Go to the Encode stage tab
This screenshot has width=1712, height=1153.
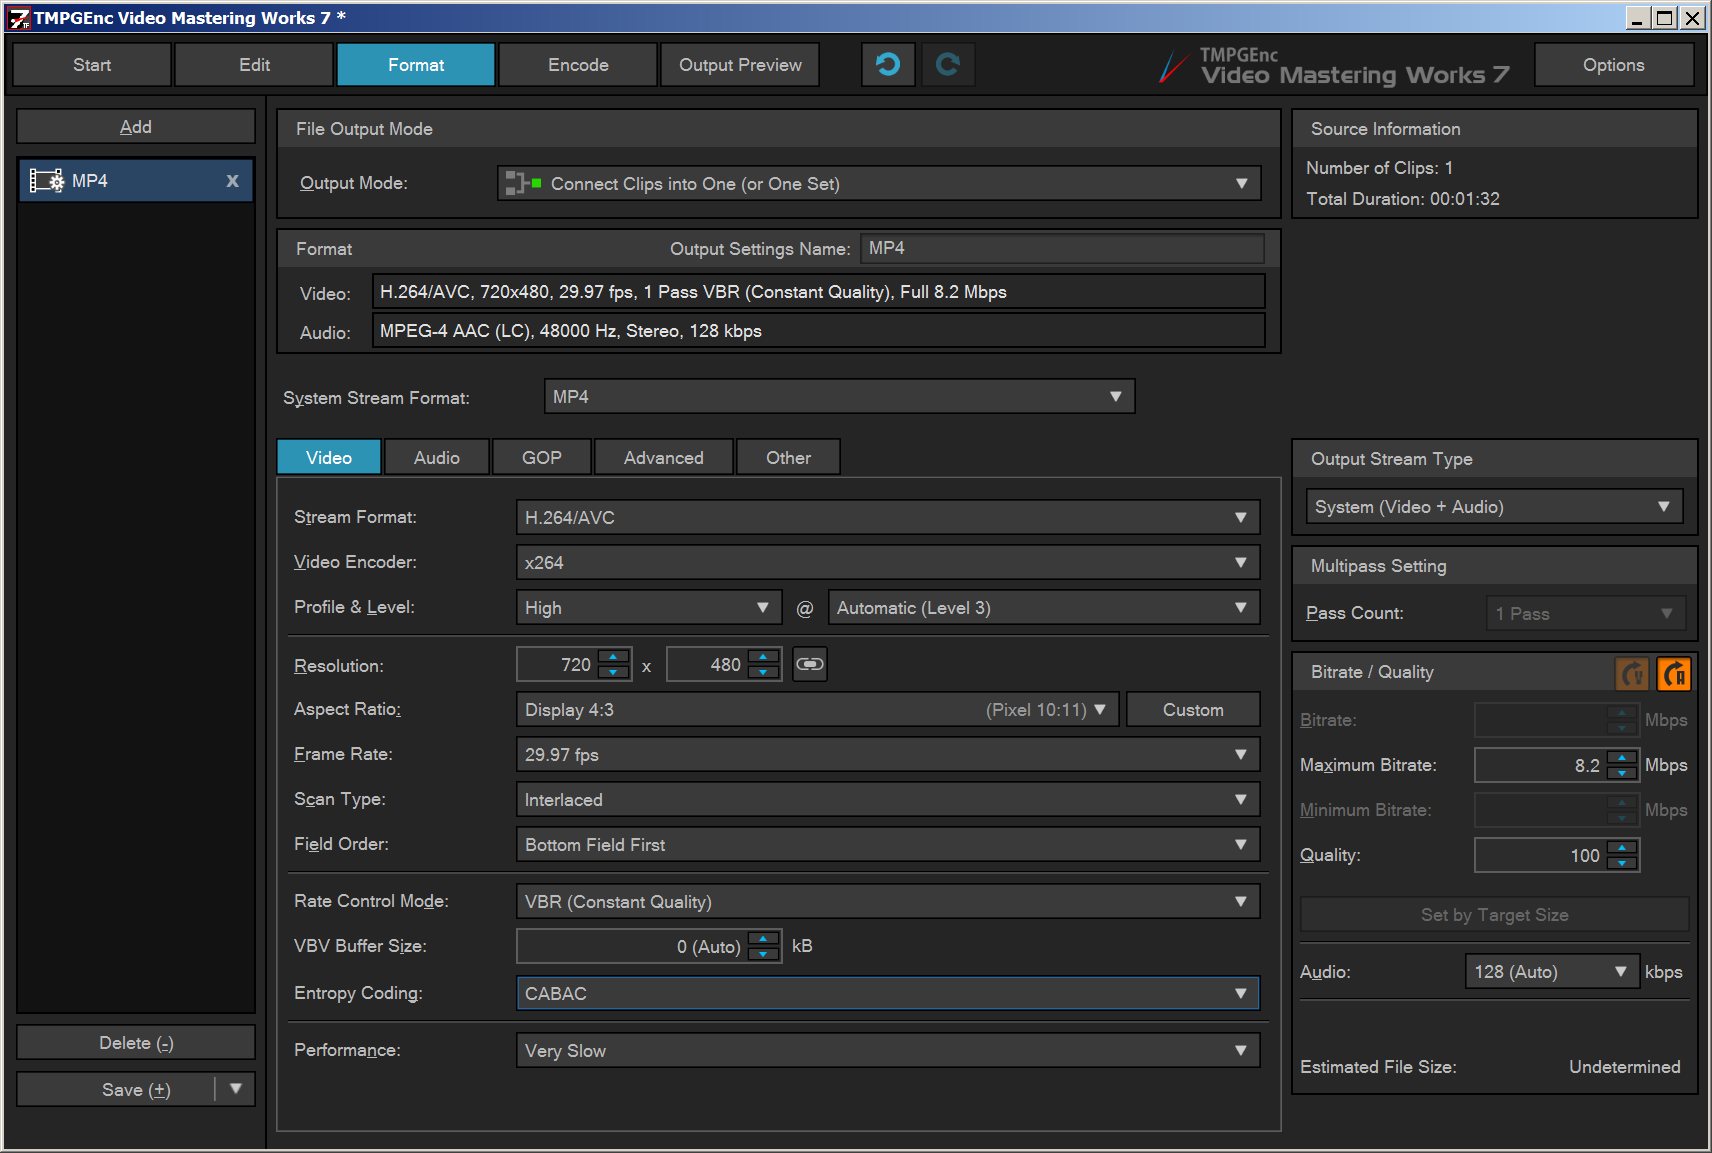tap(578, 65)
